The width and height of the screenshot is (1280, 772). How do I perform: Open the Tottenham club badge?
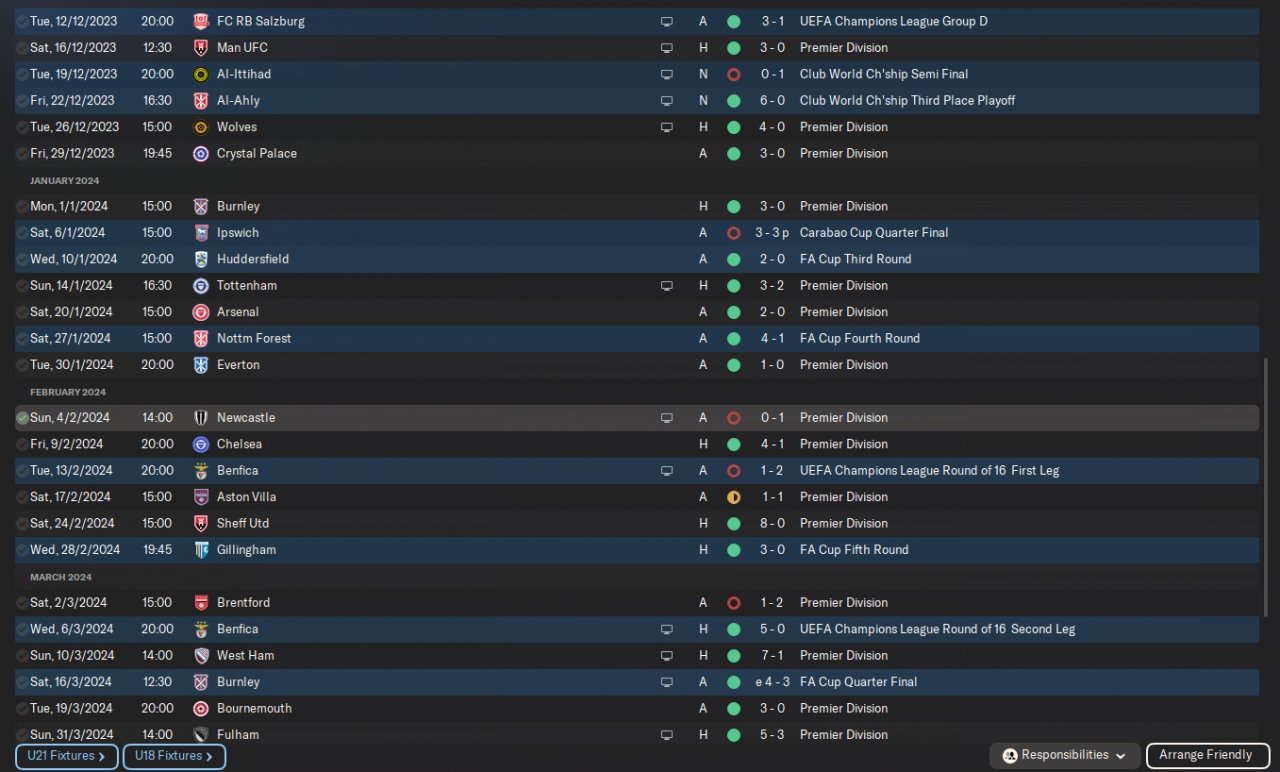point(200,286)
